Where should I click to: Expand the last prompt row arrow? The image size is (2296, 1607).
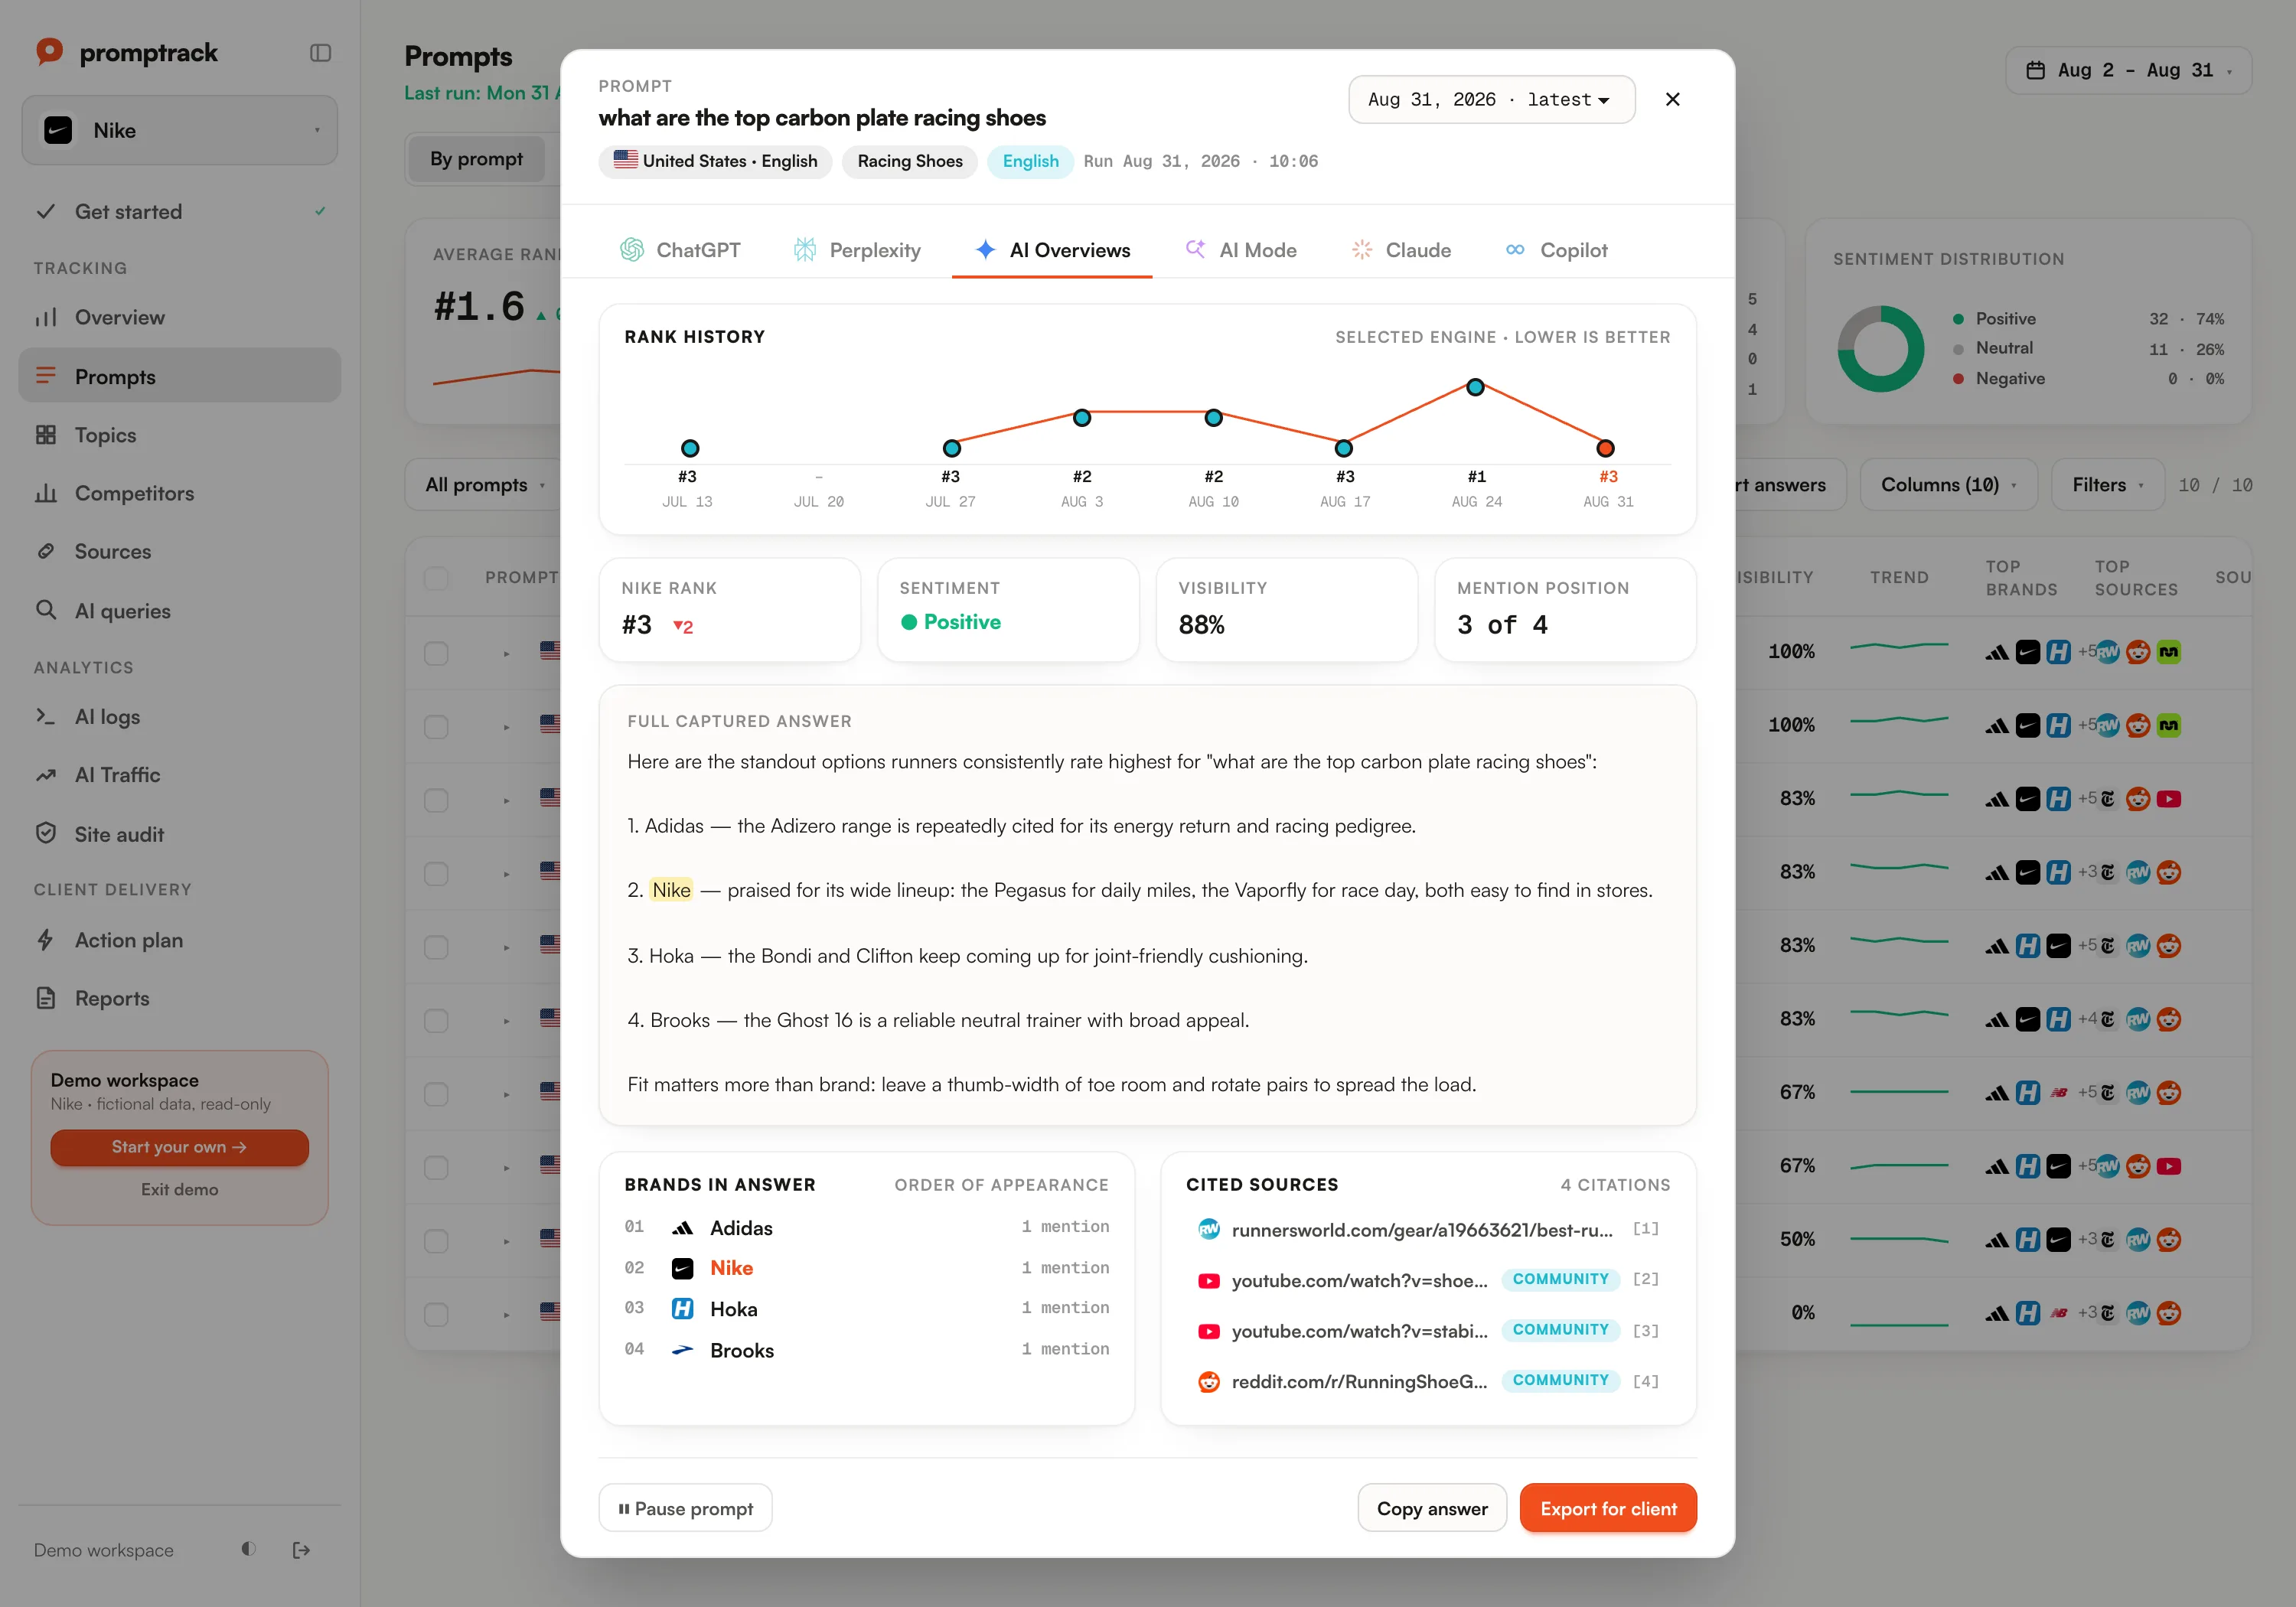coord(507,1315)
